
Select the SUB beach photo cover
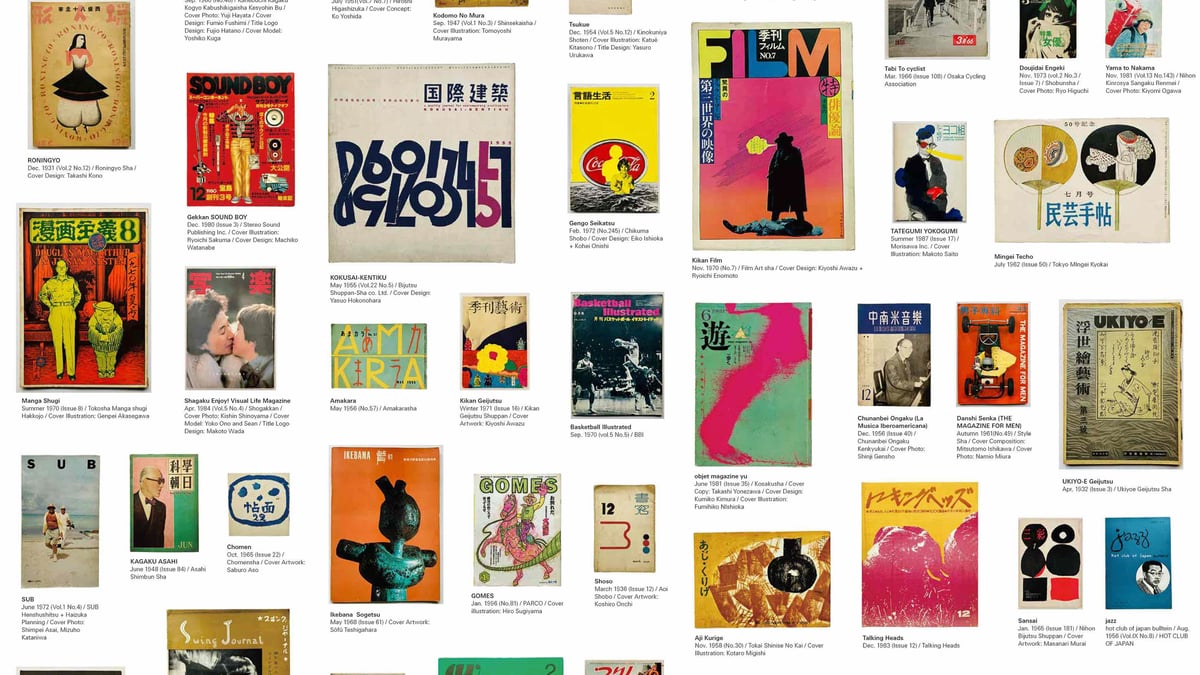[x=60, y=522]
